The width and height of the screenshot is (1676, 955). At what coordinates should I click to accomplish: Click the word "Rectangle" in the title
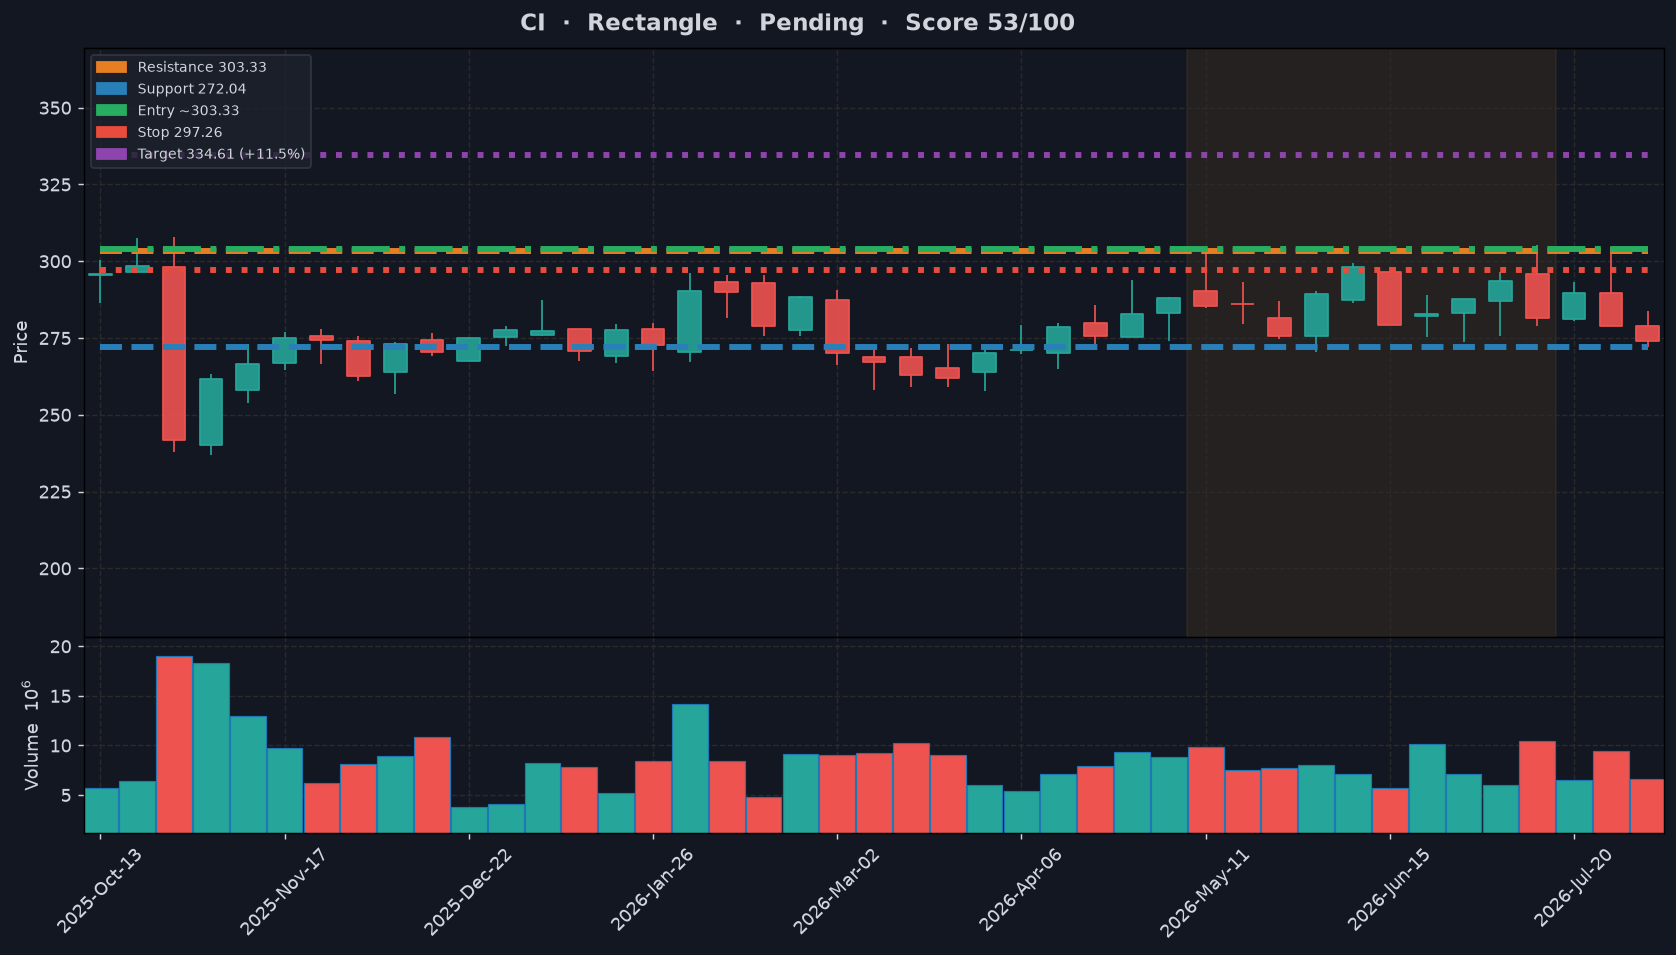tap(652, 23)
